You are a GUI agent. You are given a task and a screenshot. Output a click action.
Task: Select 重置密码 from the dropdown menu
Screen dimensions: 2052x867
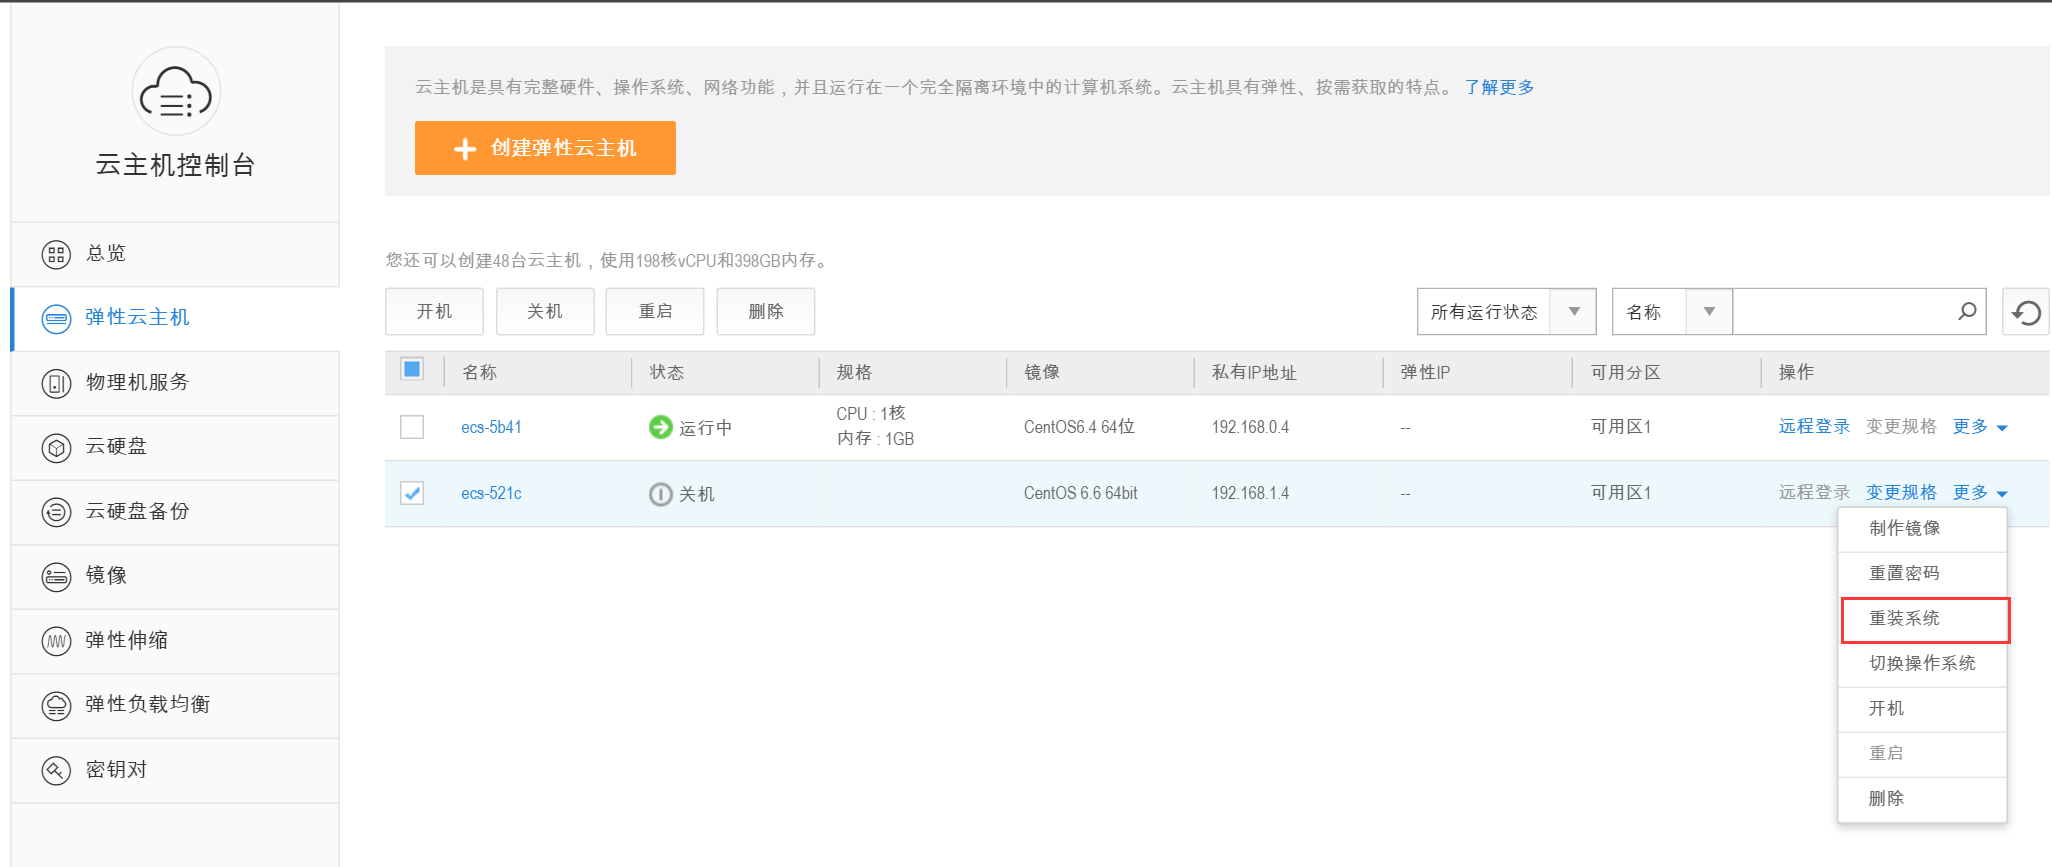tap(1922, 574)
